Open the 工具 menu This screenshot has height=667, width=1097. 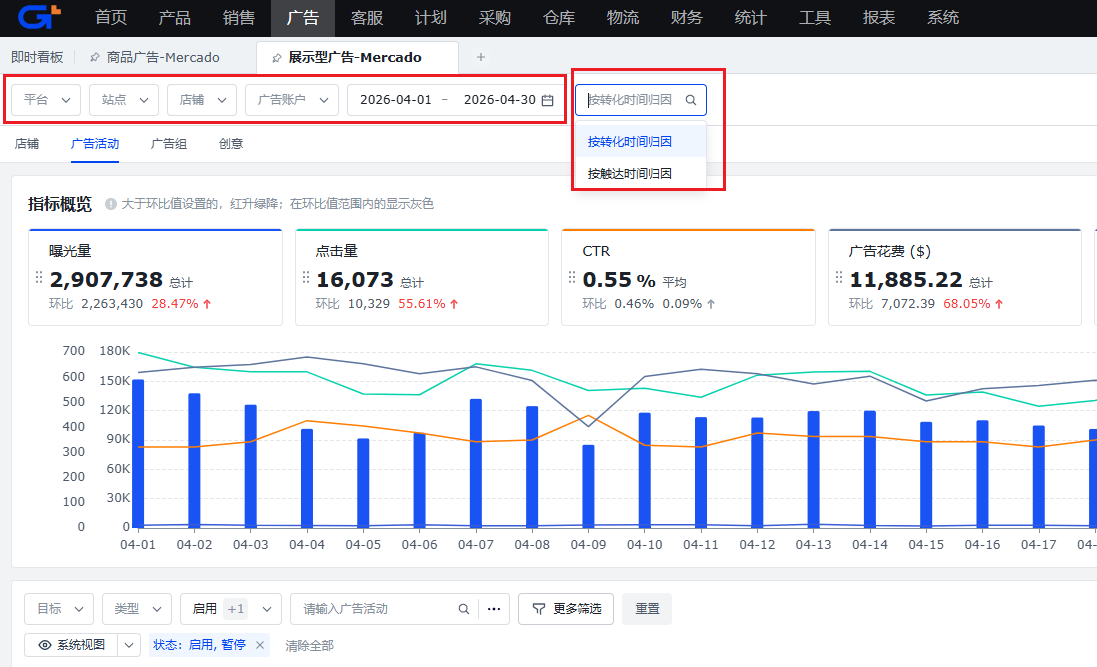tap(814, 17)
